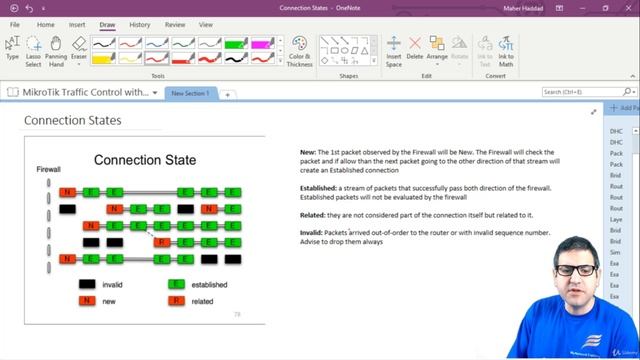The height and width of the screenshot is (360, 640).
Task: Switch to the Home ribbon tab
Action: coord(46,24)
